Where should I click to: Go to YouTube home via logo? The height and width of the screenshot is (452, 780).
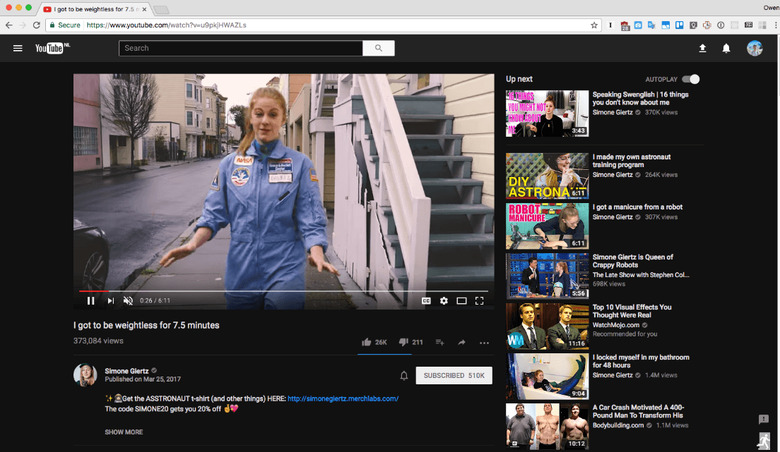[52, 48]
